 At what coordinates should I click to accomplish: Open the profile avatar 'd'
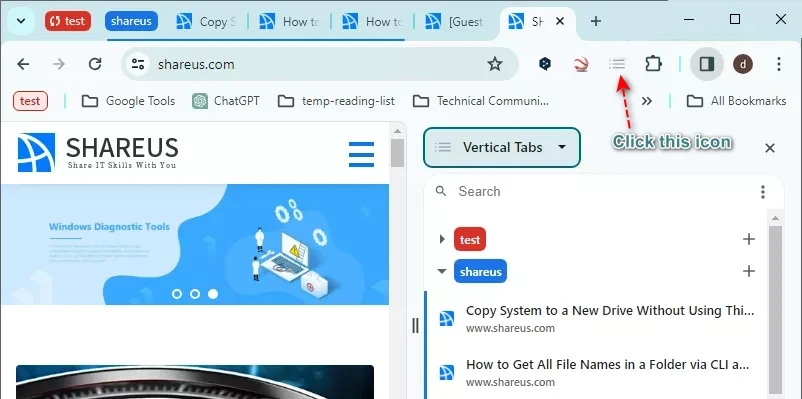point(743,64)
